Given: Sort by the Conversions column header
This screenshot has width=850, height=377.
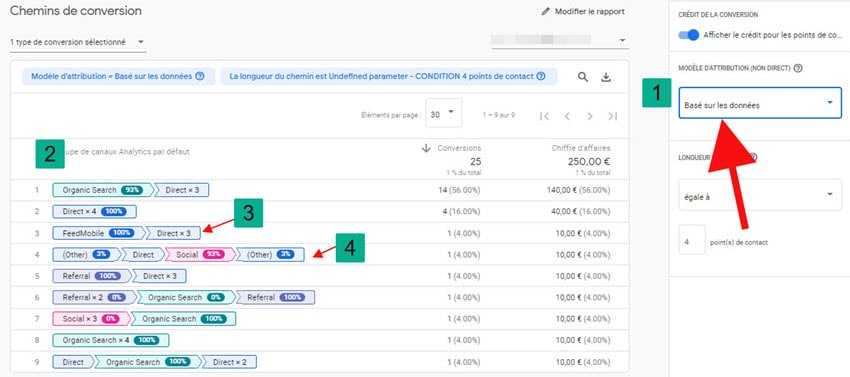Looking at the screenshot, I should click(459, 148).
